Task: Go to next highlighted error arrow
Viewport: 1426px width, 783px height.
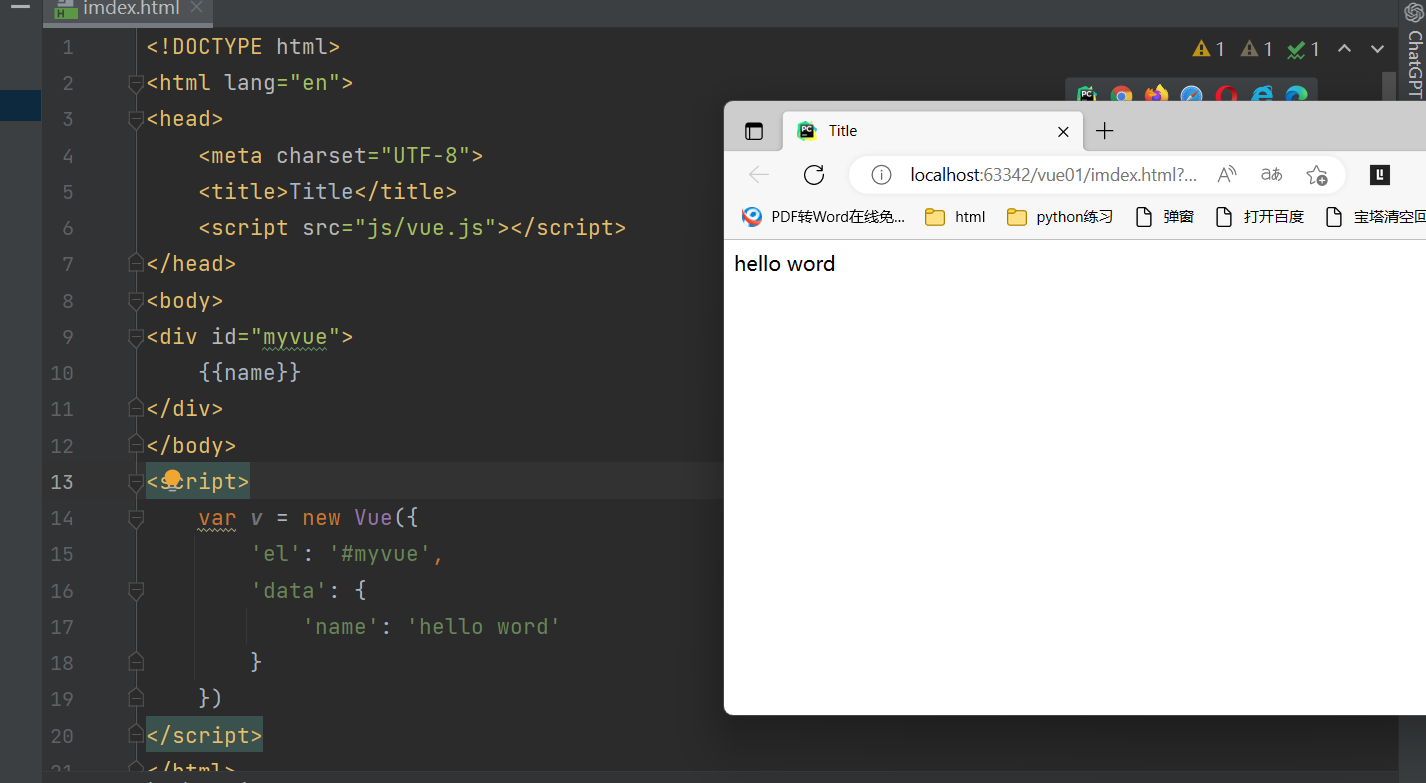Action: coord(1377,48)
